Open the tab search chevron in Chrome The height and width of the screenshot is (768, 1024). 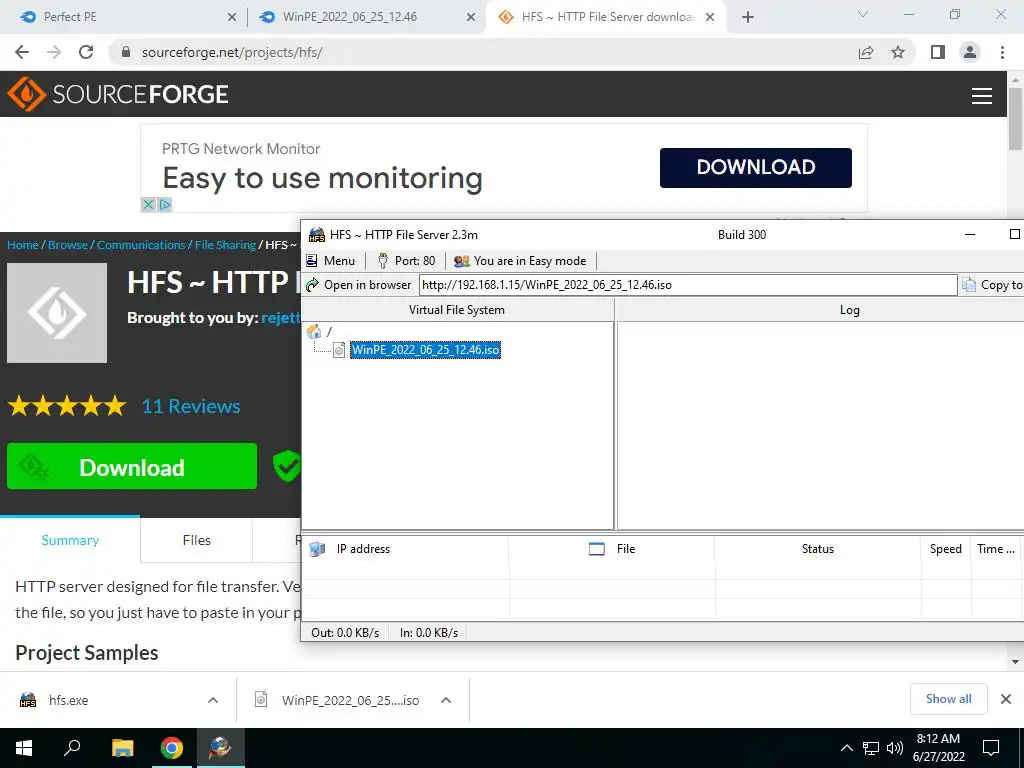863,14
